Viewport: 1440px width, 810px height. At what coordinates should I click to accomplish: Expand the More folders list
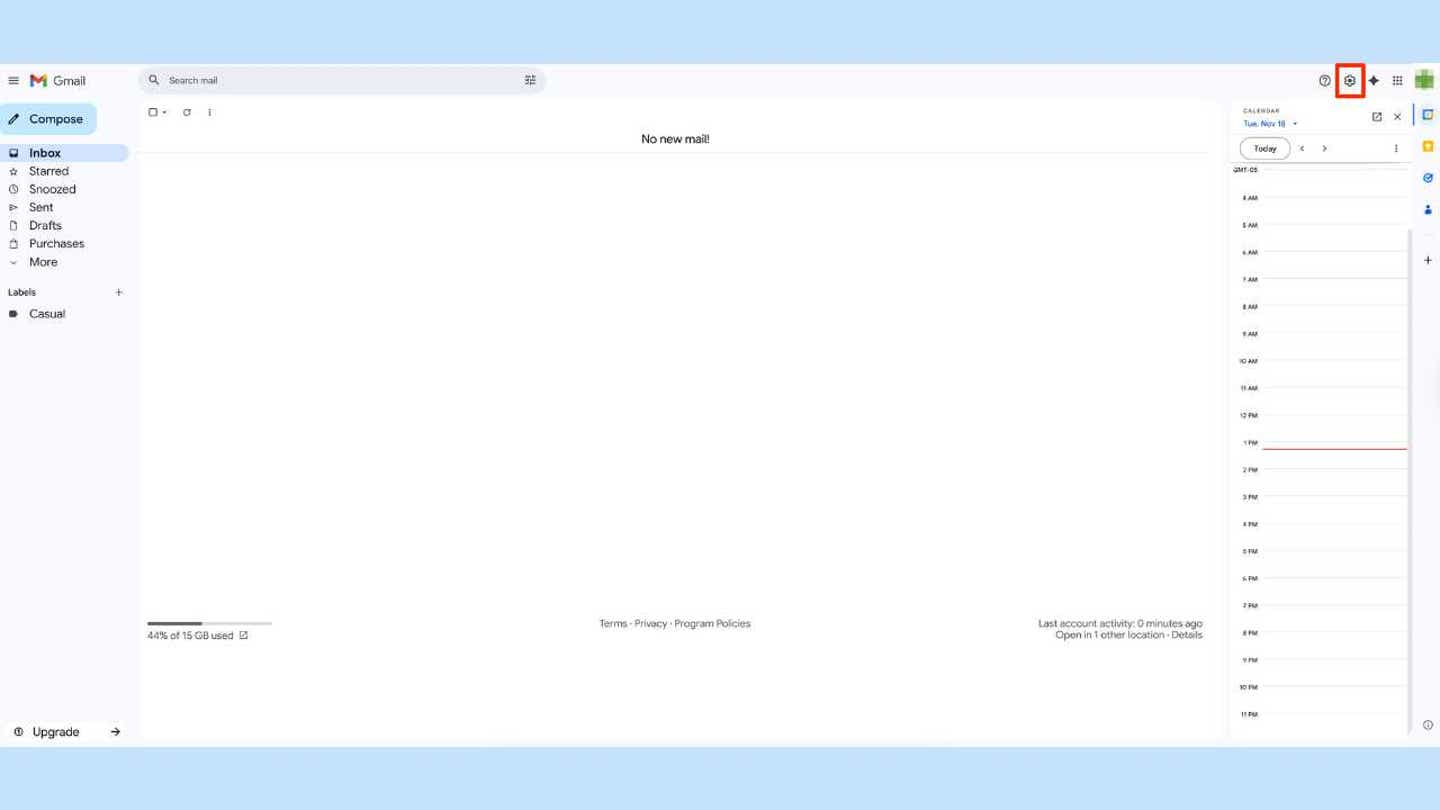click(x=43, y=262)
